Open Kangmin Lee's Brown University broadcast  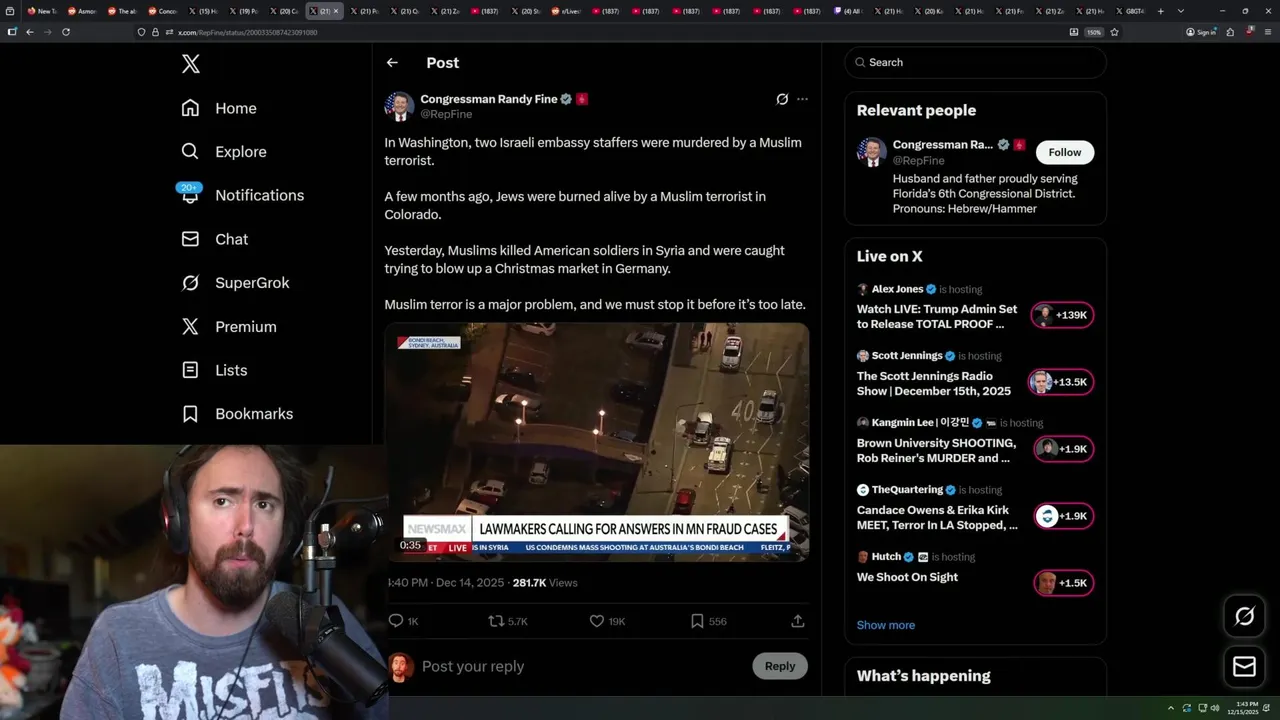point(936,450)
